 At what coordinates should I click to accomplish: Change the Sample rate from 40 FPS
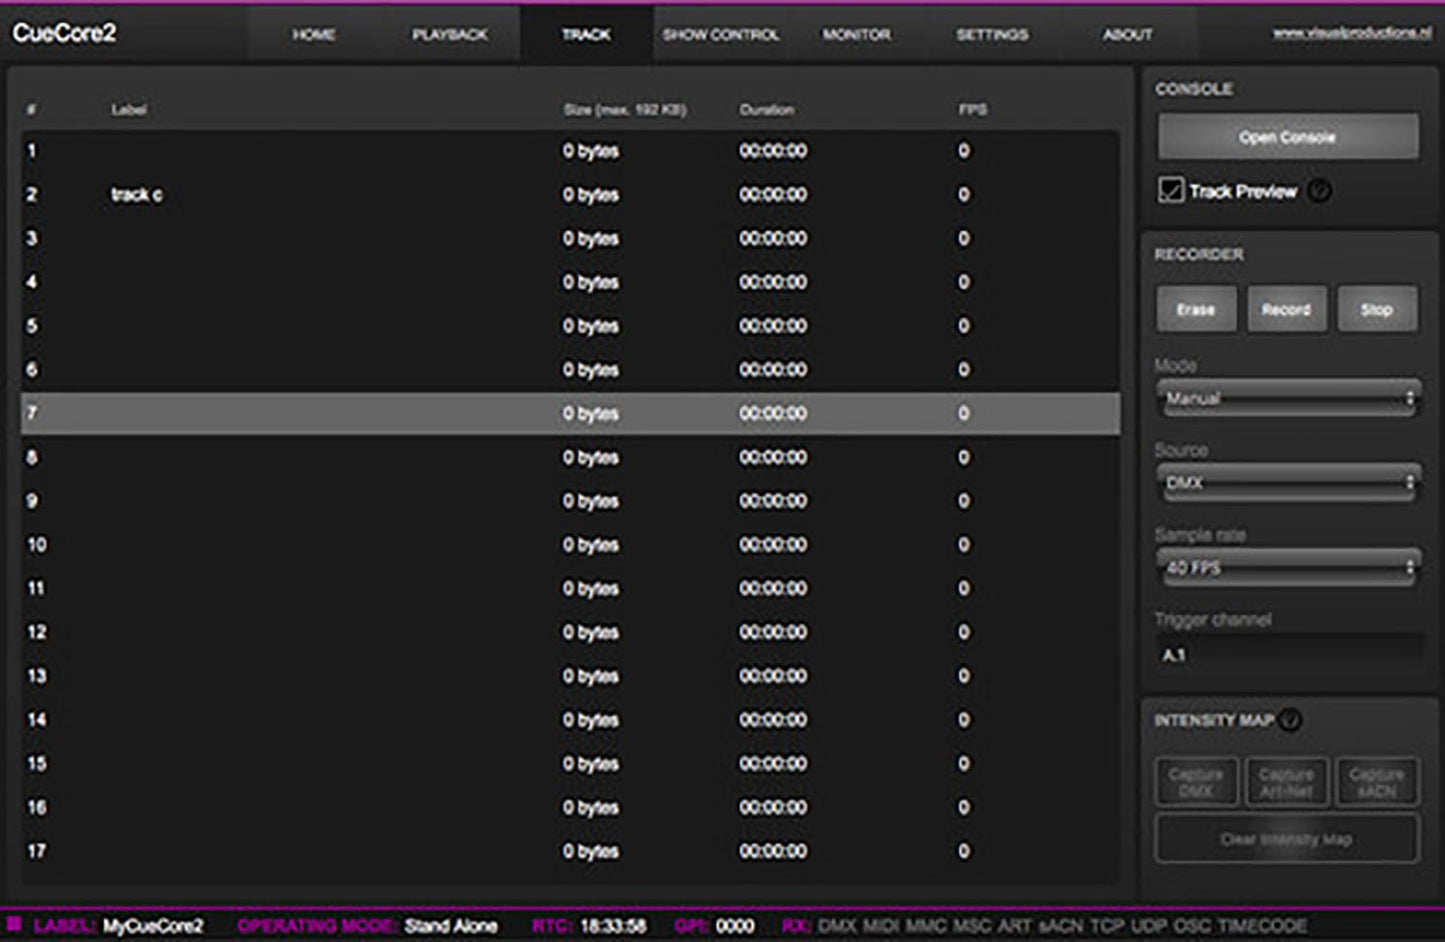click(1288, 568)
